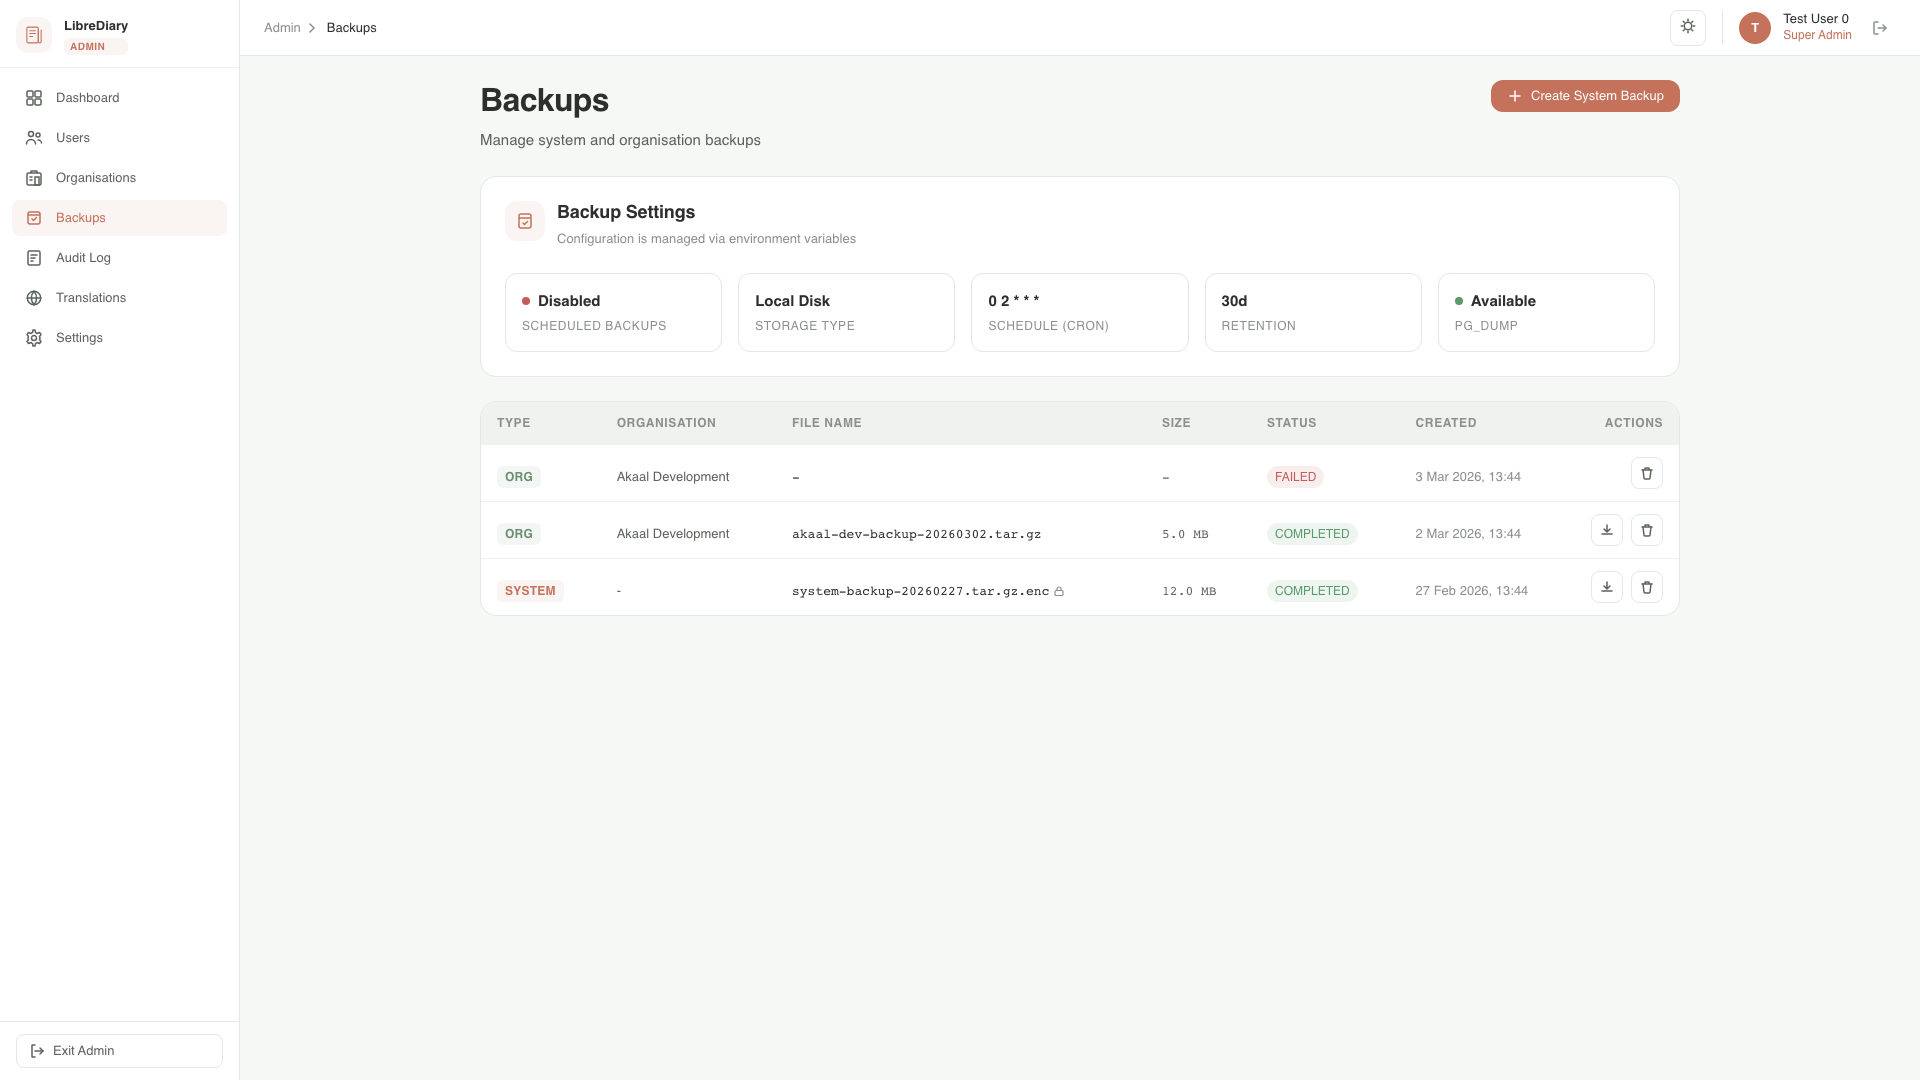Click the Exit Admin button
The height and width of the screenshot is (1080, 1920).
coord(119,1050)
